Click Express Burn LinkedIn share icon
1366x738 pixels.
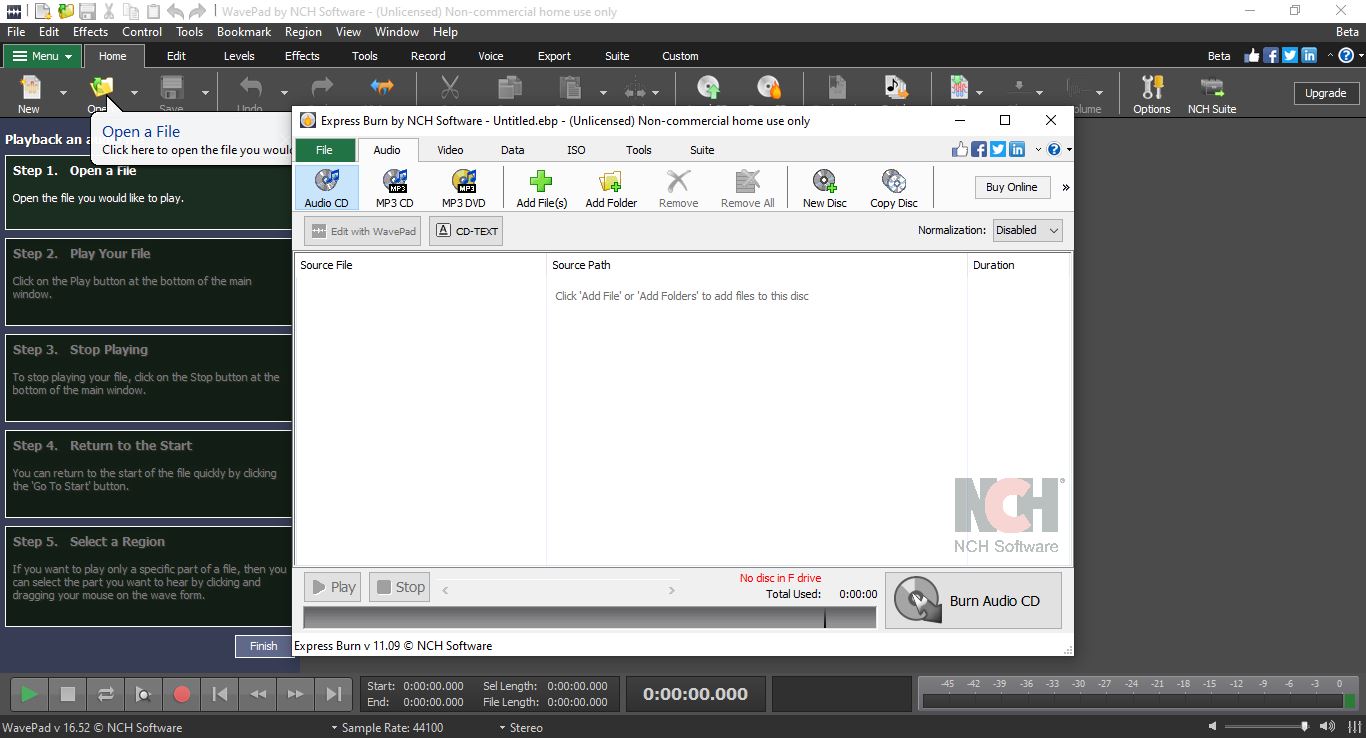coord(1017,150)
